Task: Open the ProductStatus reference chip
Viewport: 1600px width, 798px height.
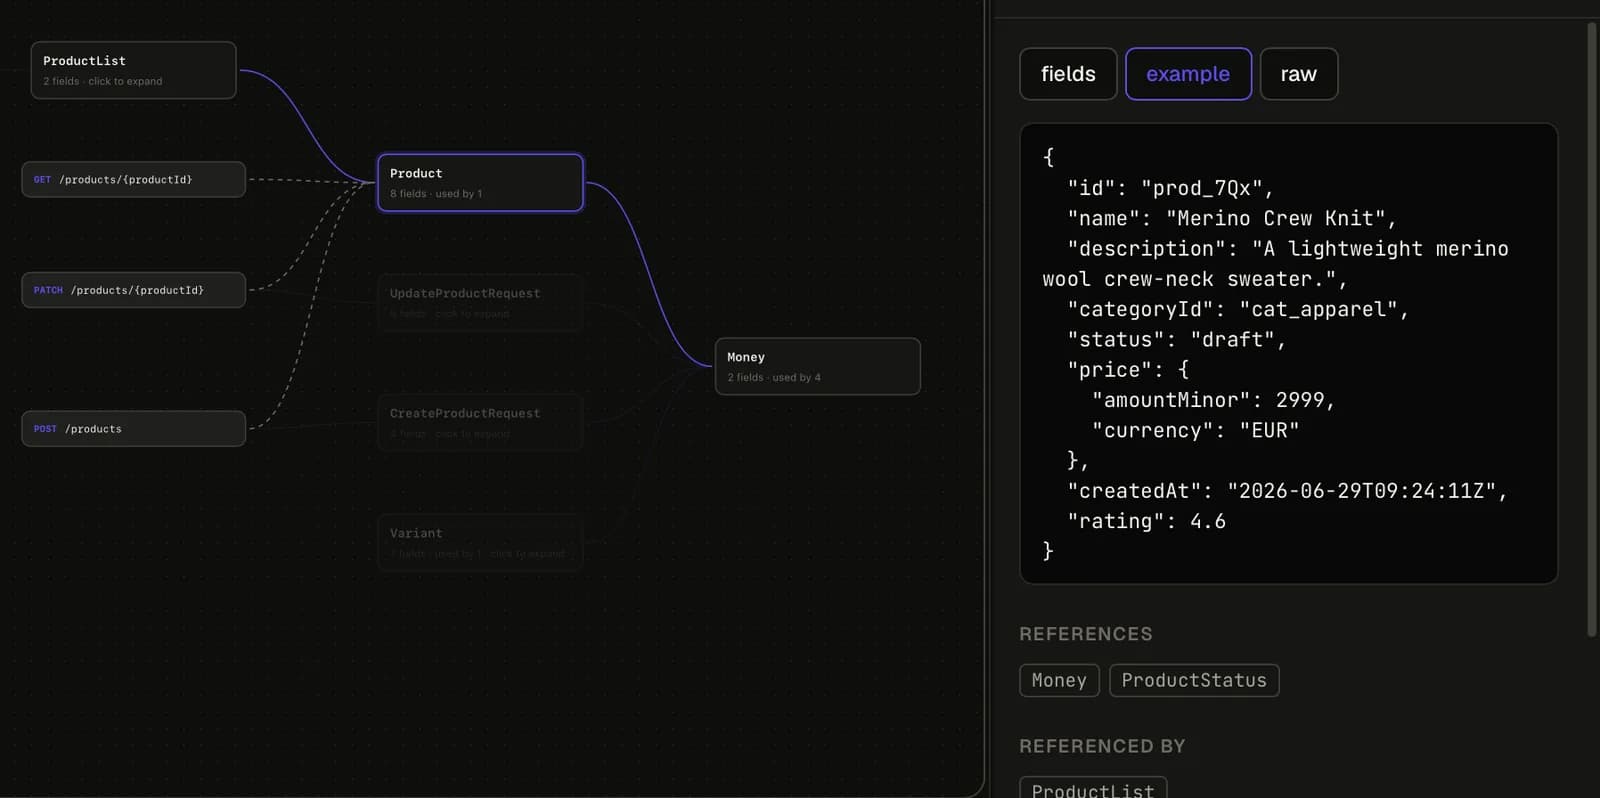Action: 1194,680
